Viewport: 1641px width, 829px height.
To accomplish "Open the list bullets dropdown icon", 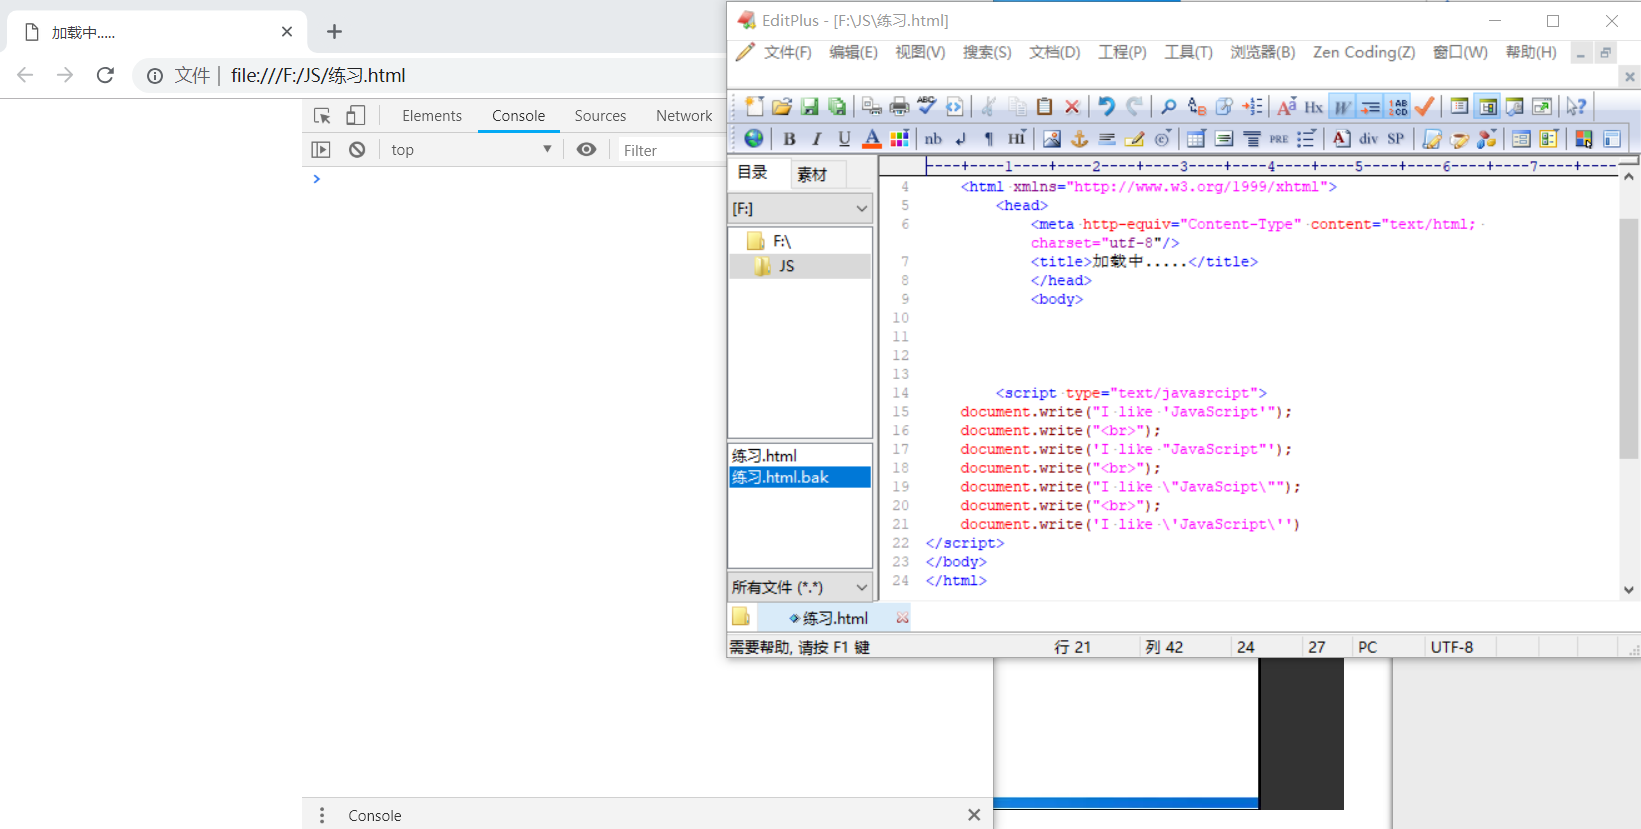I will [1306, 138].
